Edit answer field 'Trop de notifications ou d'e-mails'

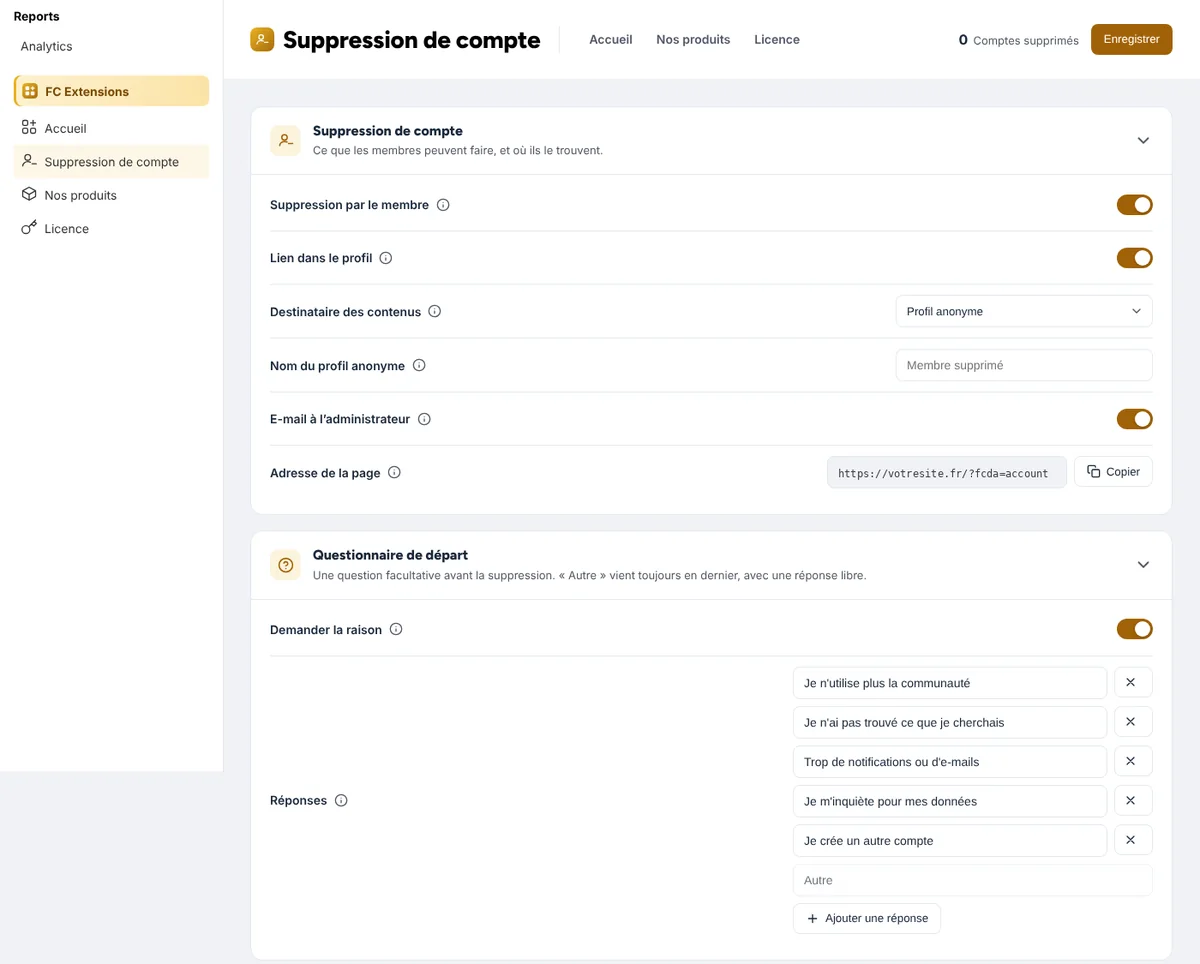[950, 761]
